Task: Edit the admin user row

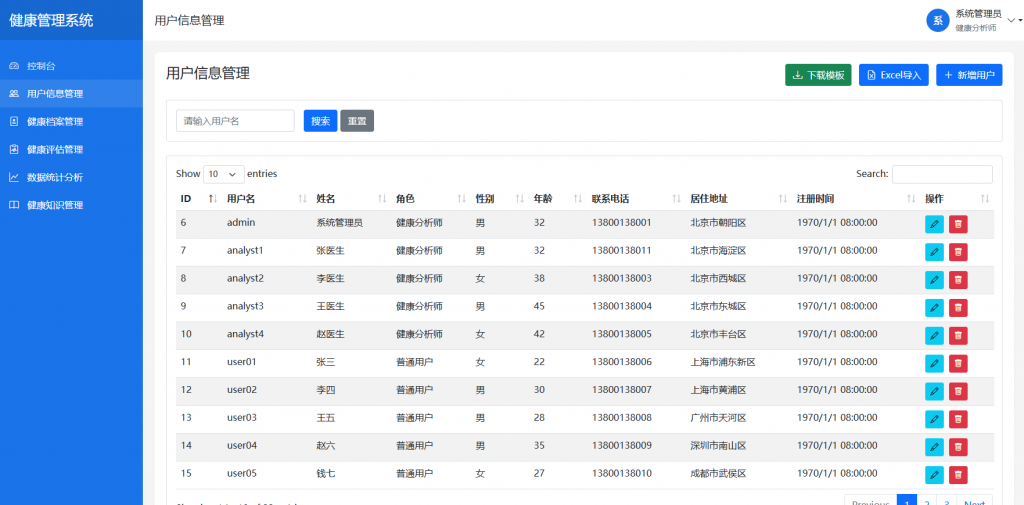Action: [935, 224]
